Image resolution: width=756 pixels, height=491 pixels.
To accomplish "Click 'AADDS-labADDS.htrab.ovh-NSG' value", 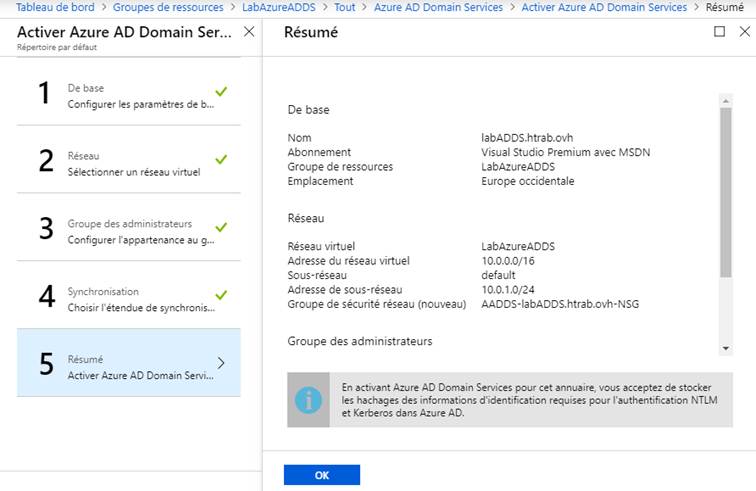I will click(560, 304).
